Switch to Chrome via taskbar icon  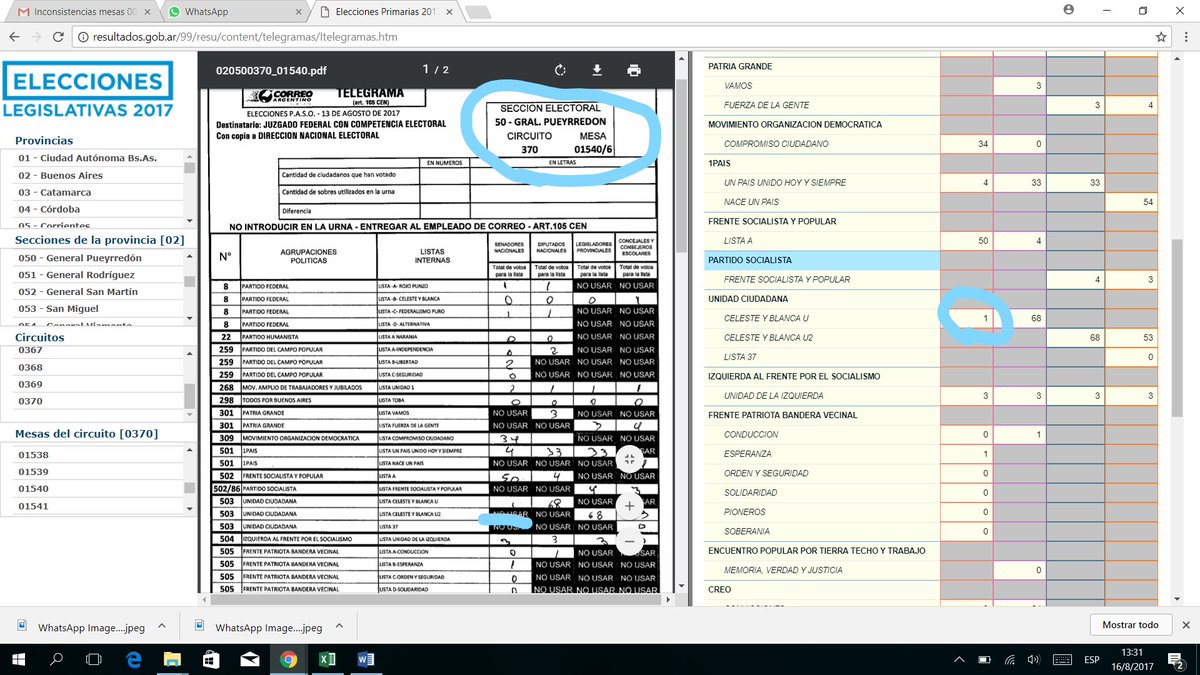coord(287,659)
